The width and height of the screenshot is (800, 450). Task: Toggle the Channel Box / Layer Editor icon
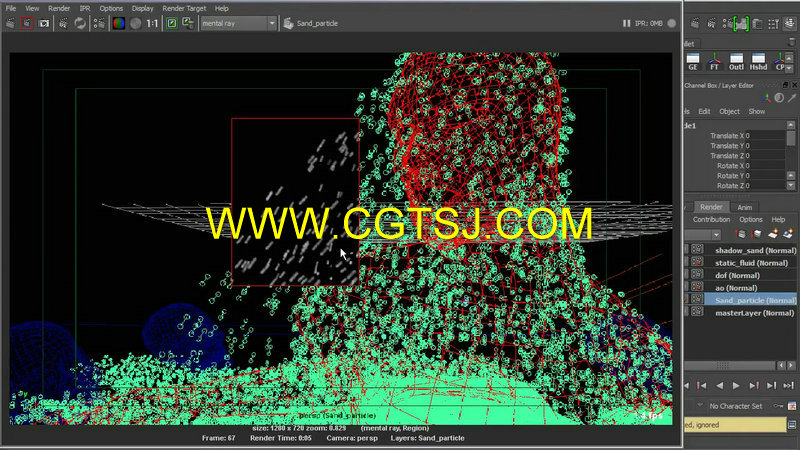(790, 23)
